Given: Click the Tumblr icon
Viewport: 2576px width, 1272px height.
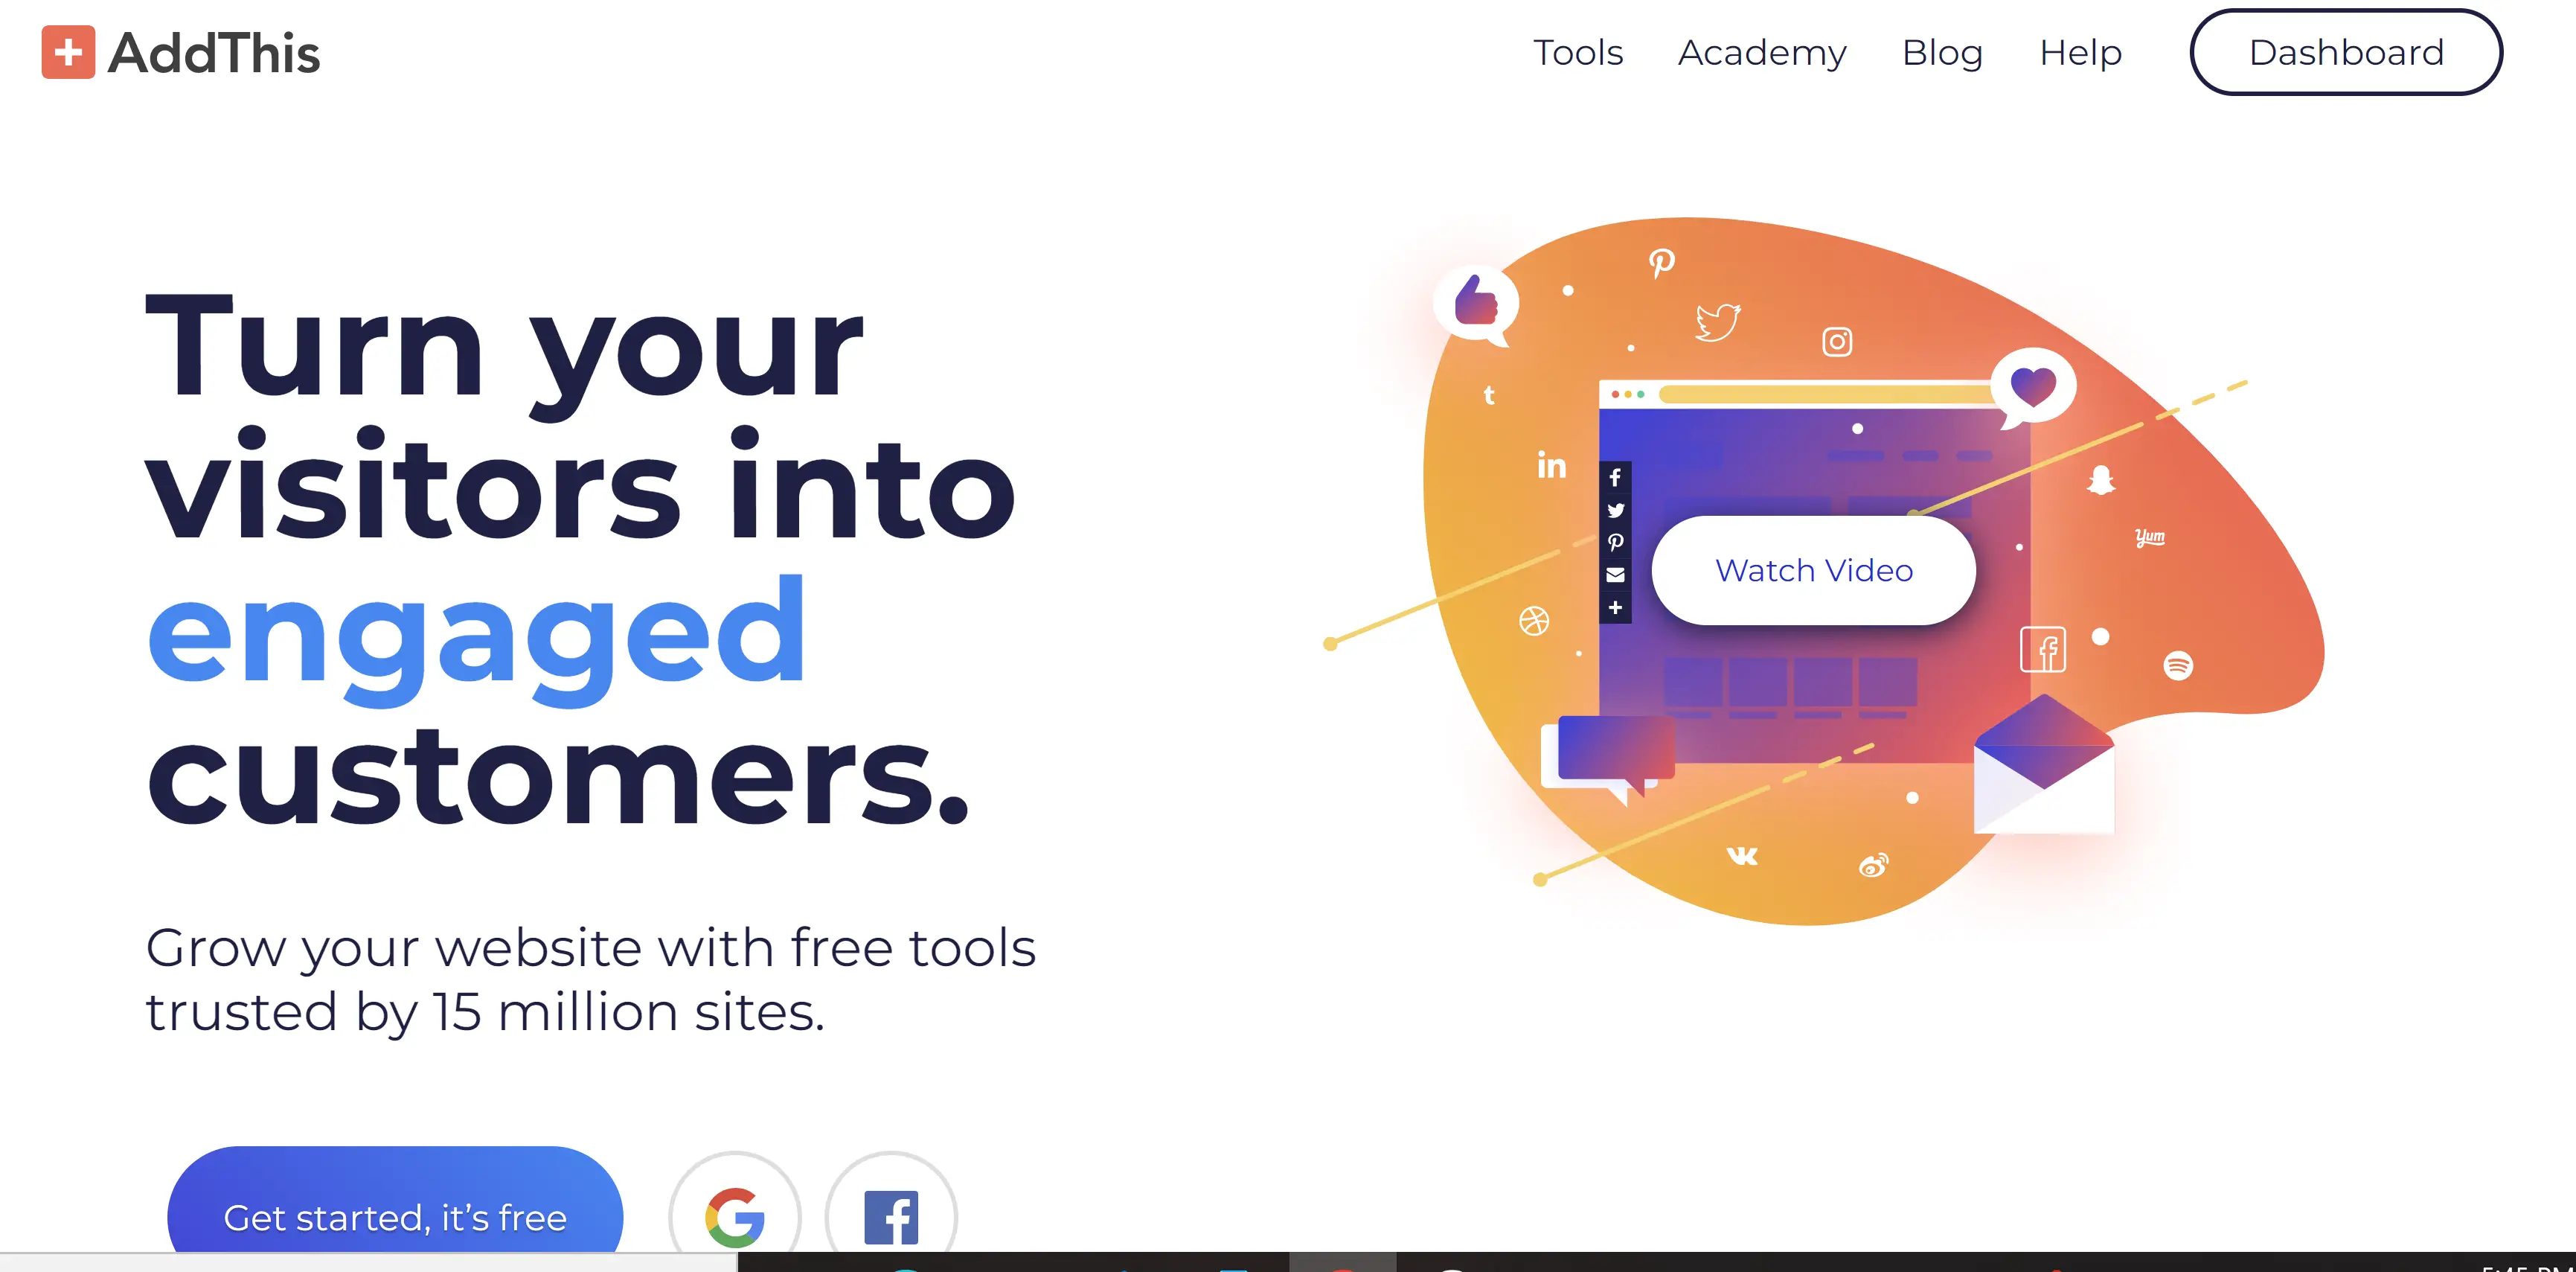Looking at the screenshot, I should point(1490,393).
